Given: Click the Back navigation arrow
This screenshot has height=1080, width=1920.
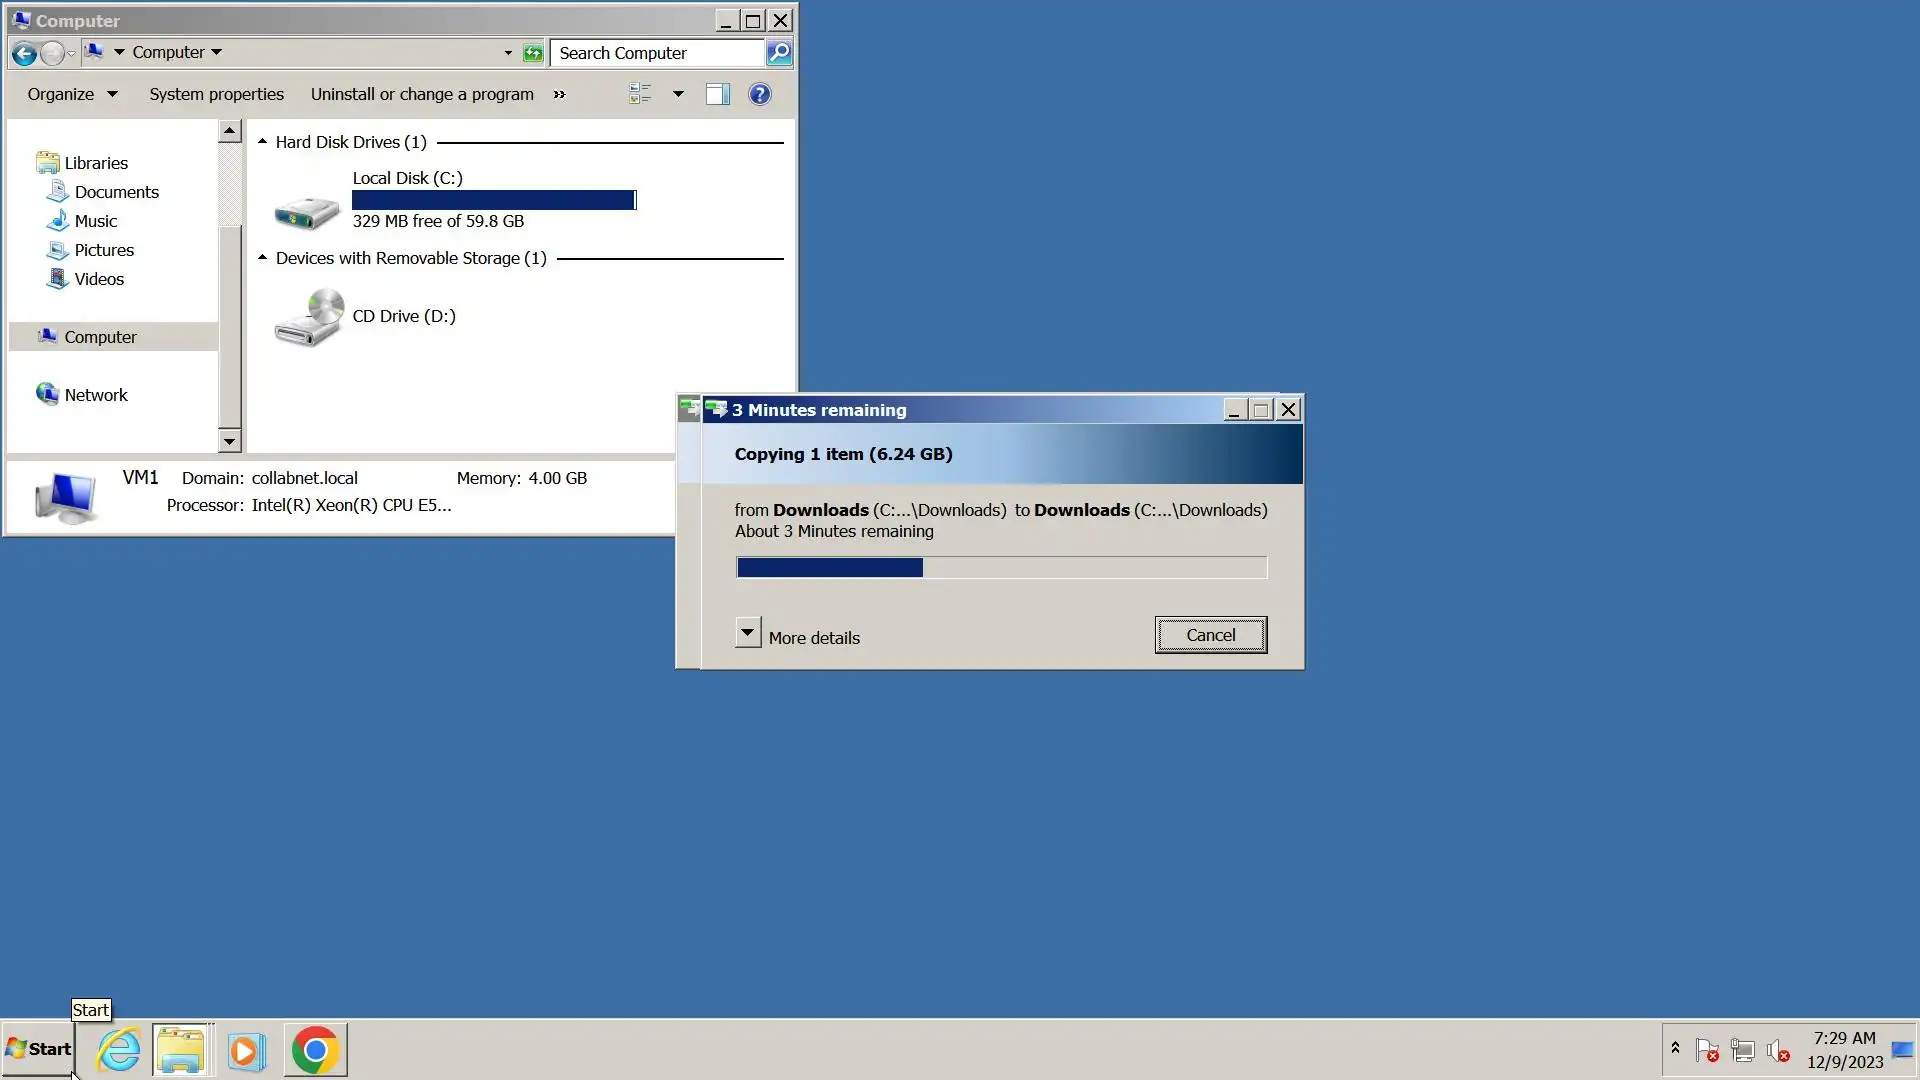Looking at the screenshot, I should 24,53.
